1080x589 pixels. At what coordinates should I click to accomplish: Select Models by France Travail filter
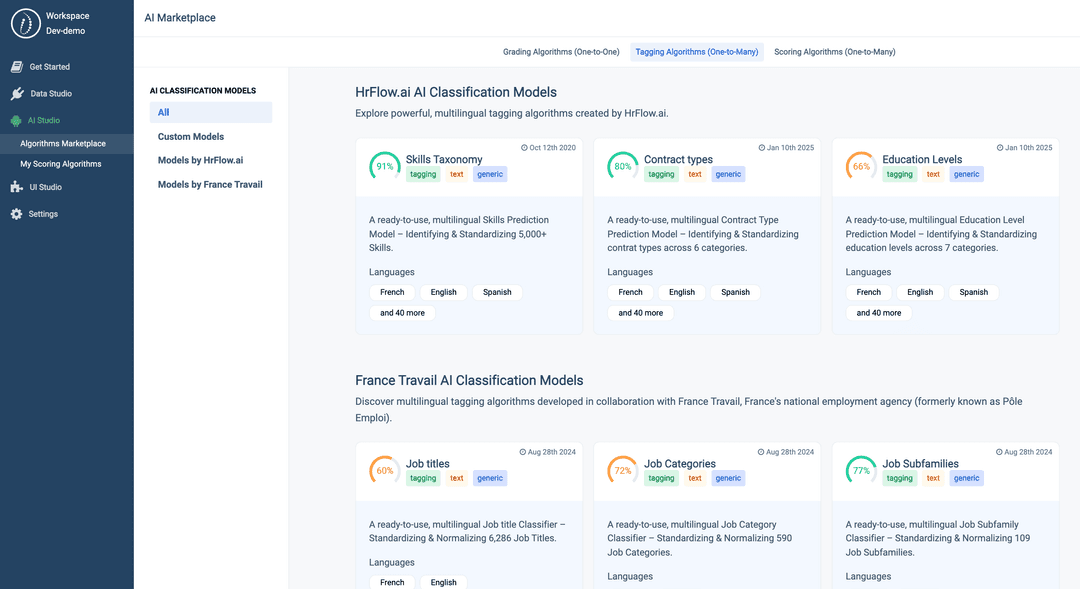pos(208,184)
